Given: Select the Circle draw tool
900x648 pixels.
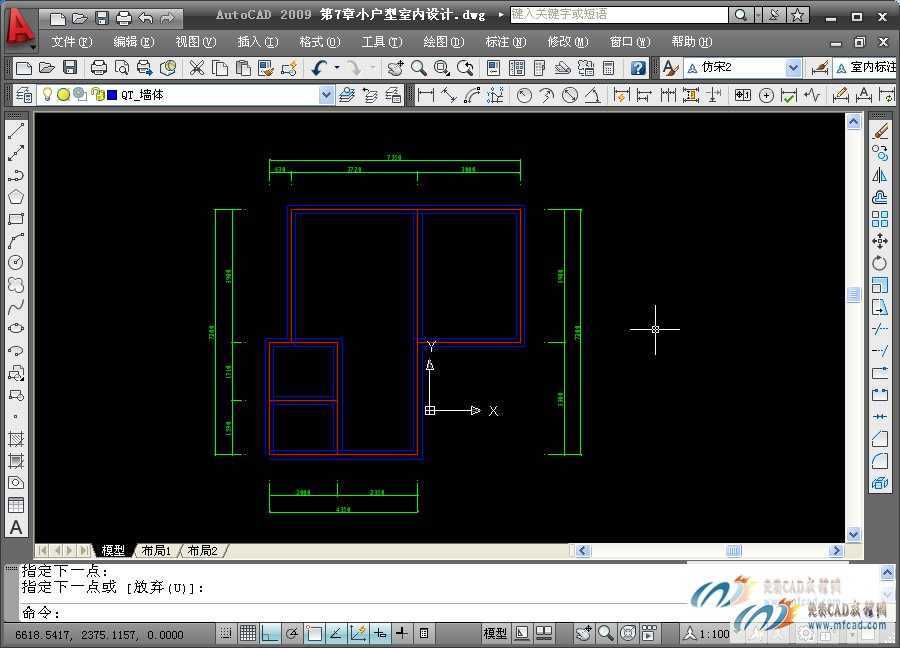Looking at the screenshot, I should pos(16,262).
